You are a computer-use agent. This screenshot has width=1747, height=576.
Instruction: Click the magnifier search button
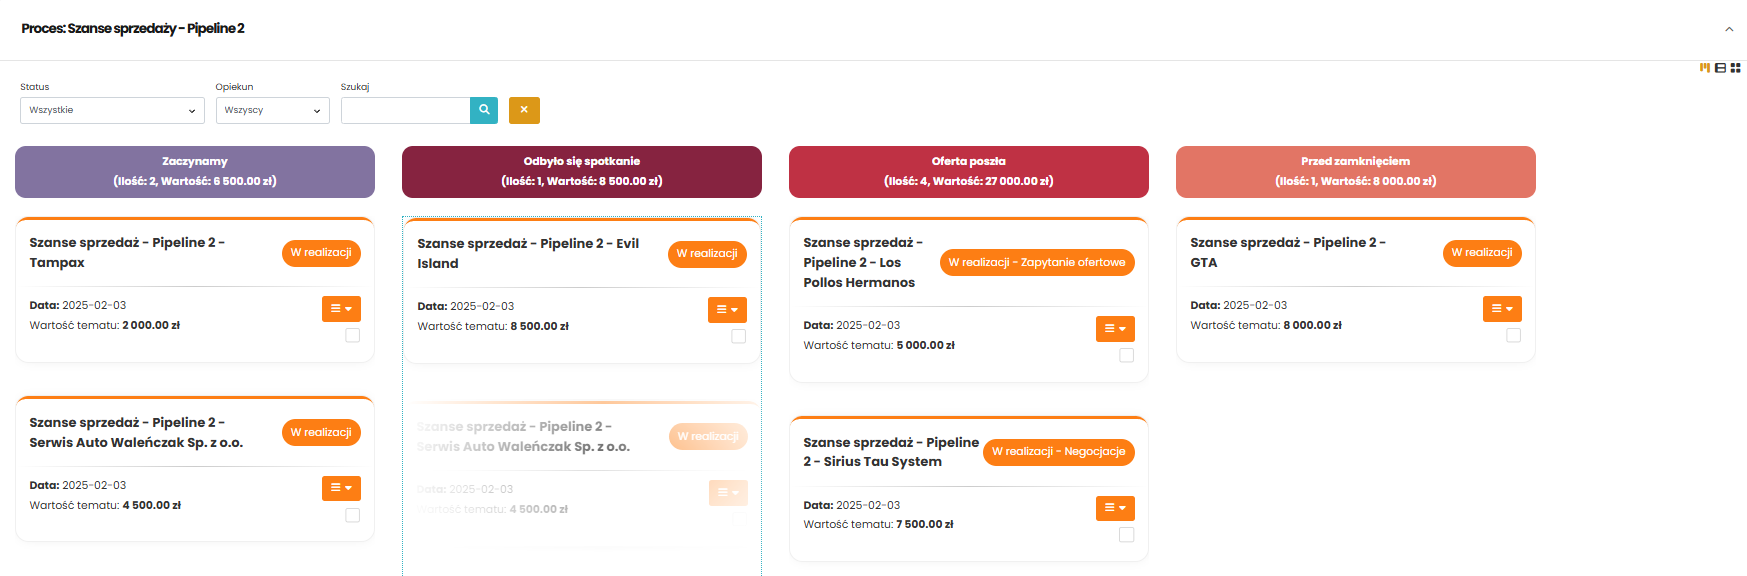(x=484, y=110)
